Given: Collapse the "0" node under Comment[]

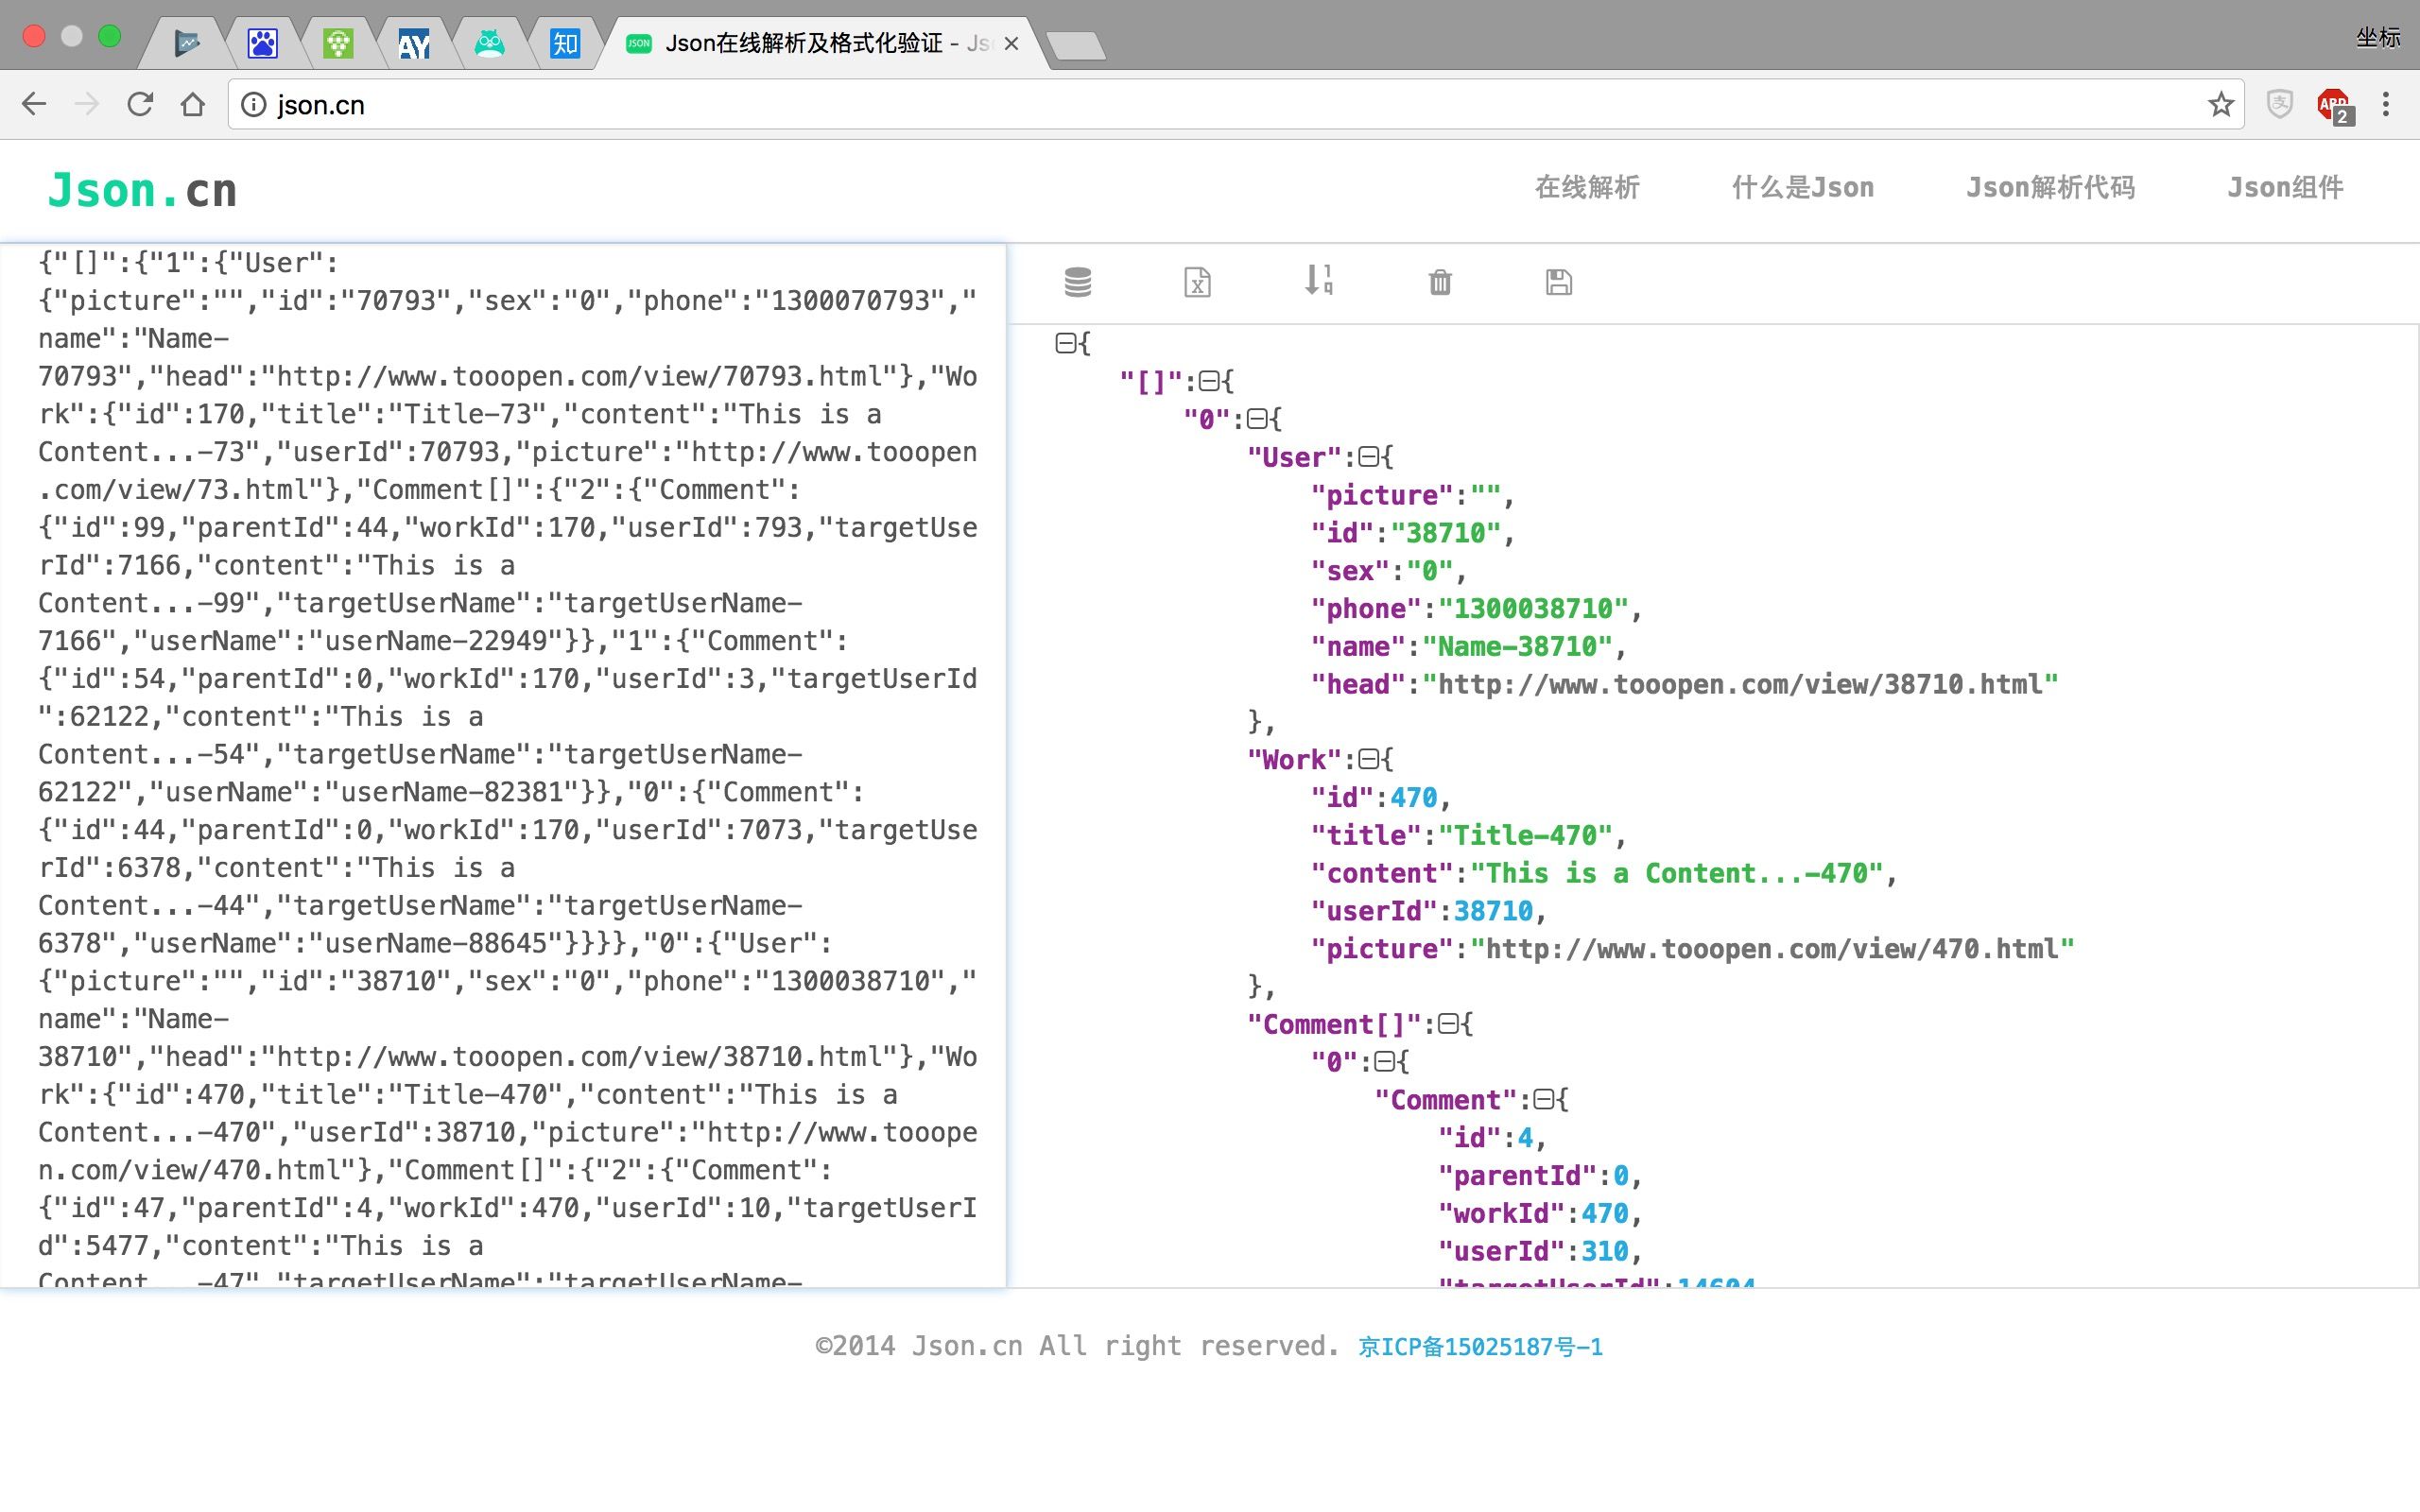Looking at the screenshot, I should pos(1384,1062).
